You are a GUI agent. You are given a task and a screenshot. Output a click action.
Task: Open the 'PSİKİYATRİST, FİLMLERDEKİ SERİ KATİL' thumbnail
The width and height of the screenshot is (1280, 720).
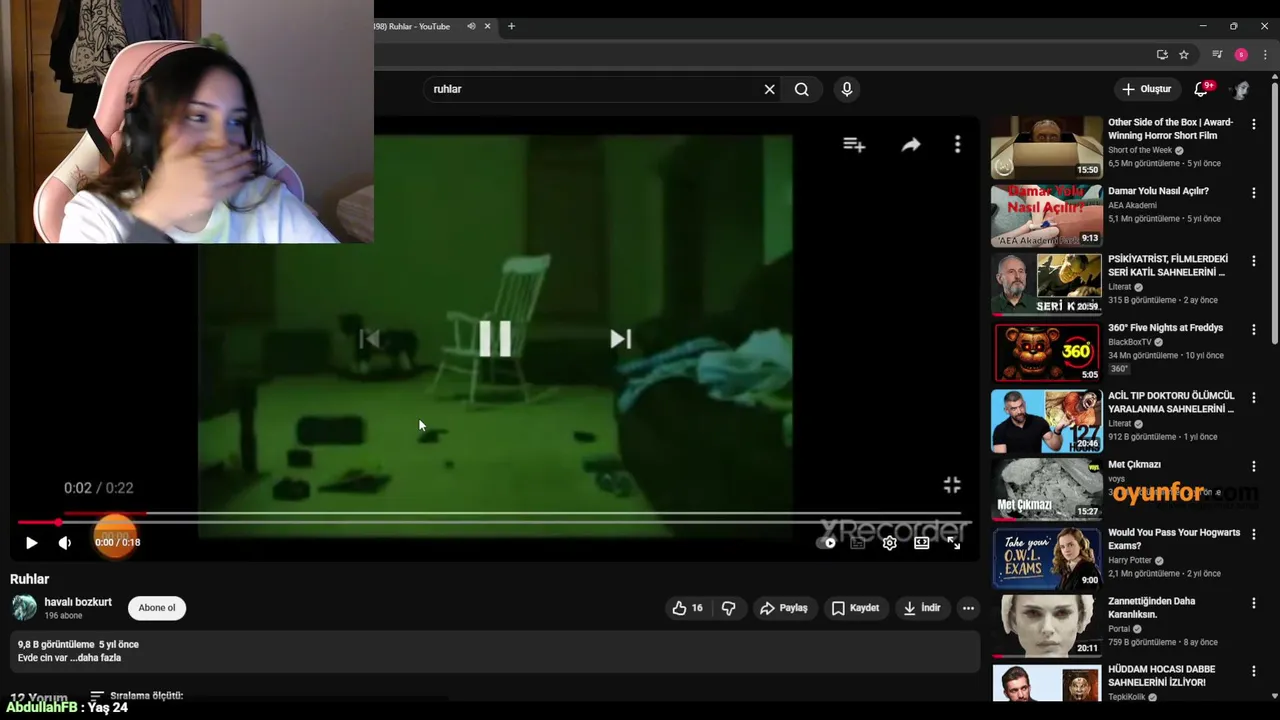click(1047, 284)
